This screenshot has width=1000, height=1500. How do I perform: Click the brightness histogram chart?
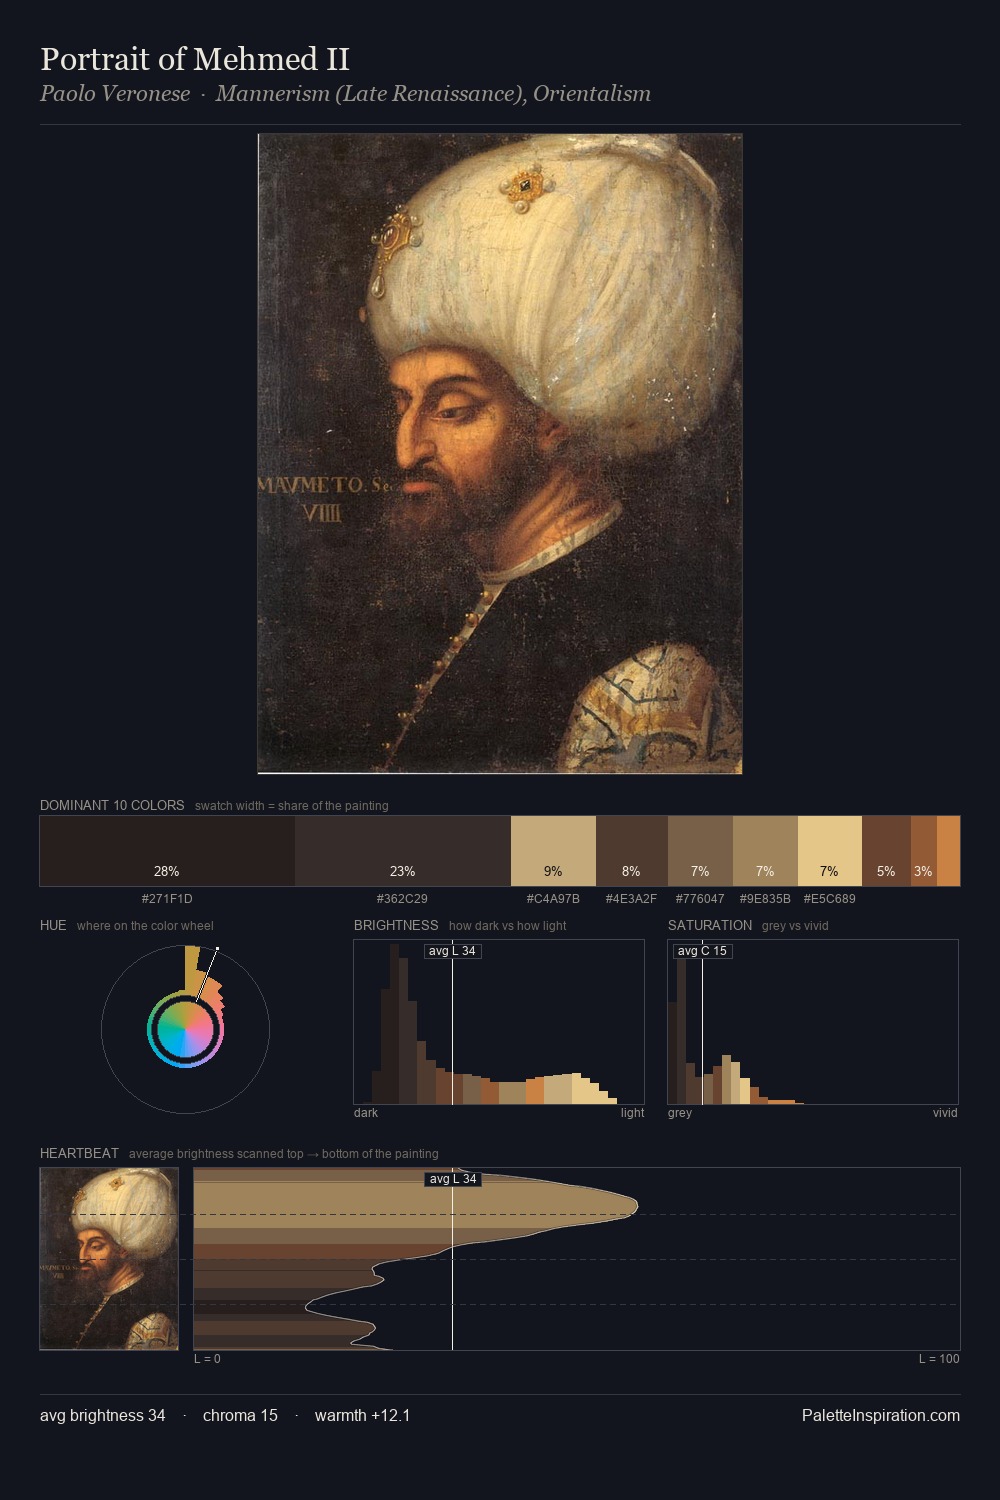click(499, 1022)
